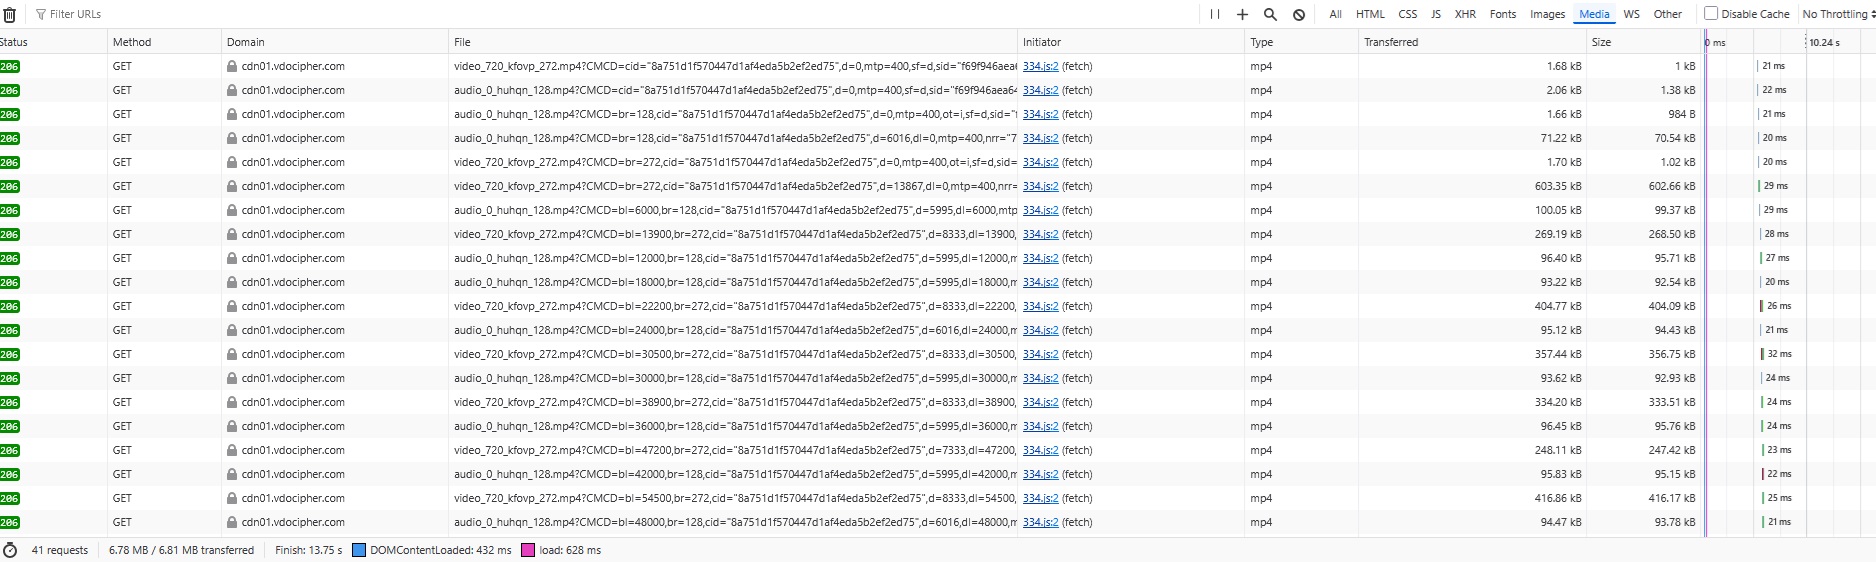Sort requests by Transferred column header
Viewport: 1876px width, 562px height.
coord(1391,42)
